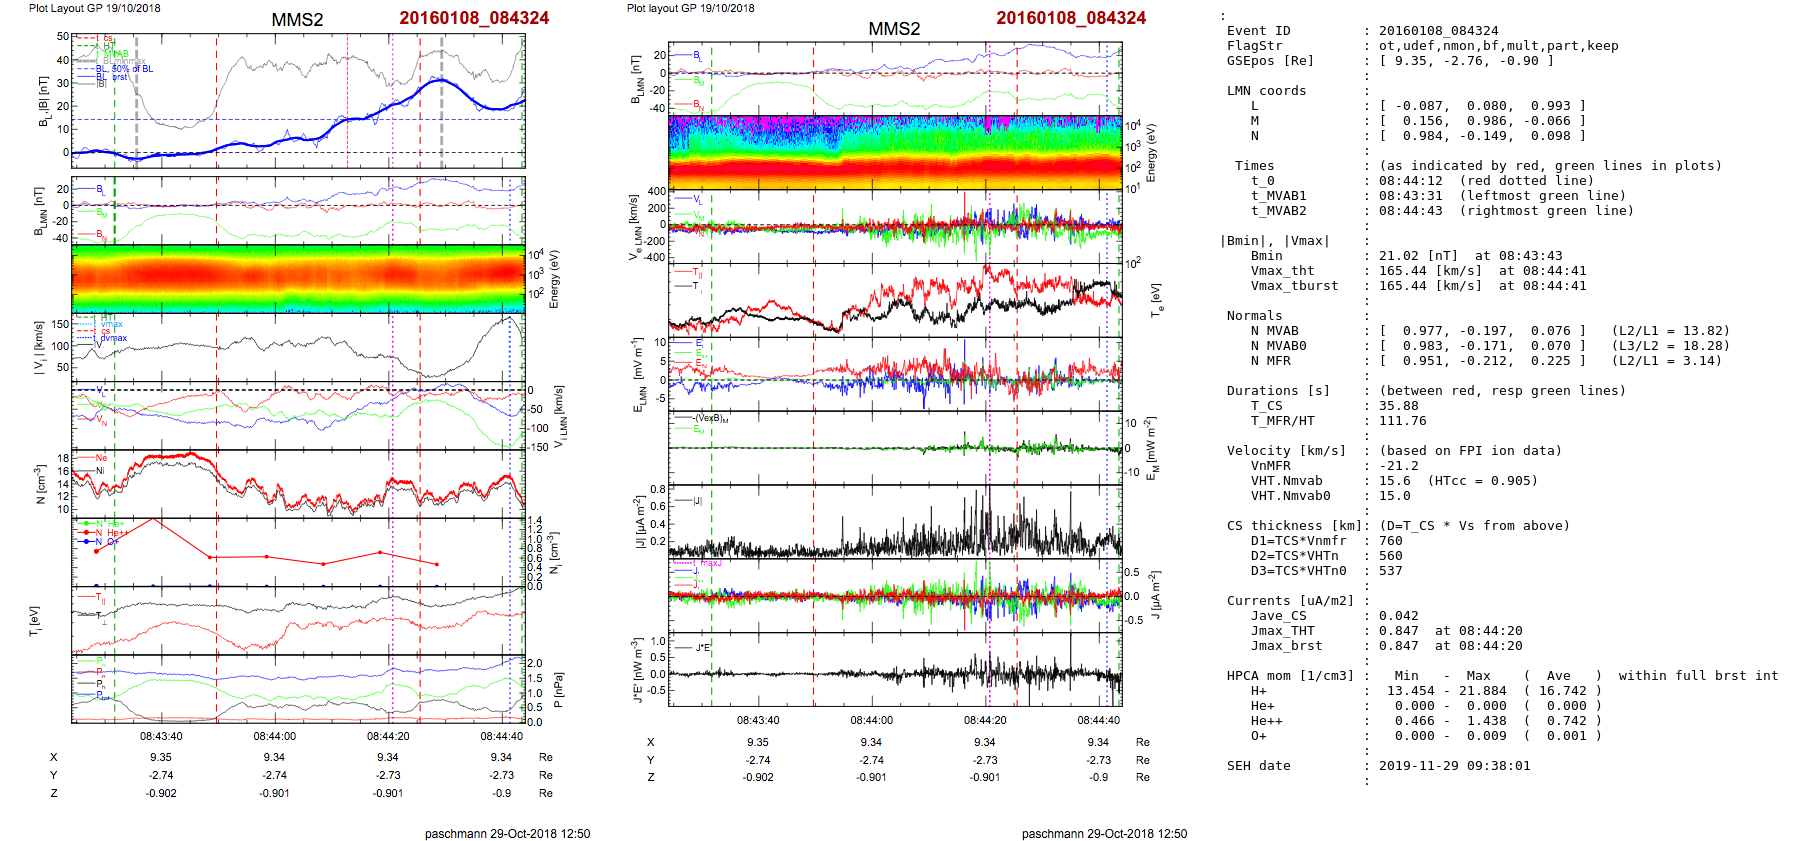Image resolution: width=1804 pixels, height=841 pixels.
Task: Select the D1=TCS*Vnmfr value 760
Action: point(1390,541)
